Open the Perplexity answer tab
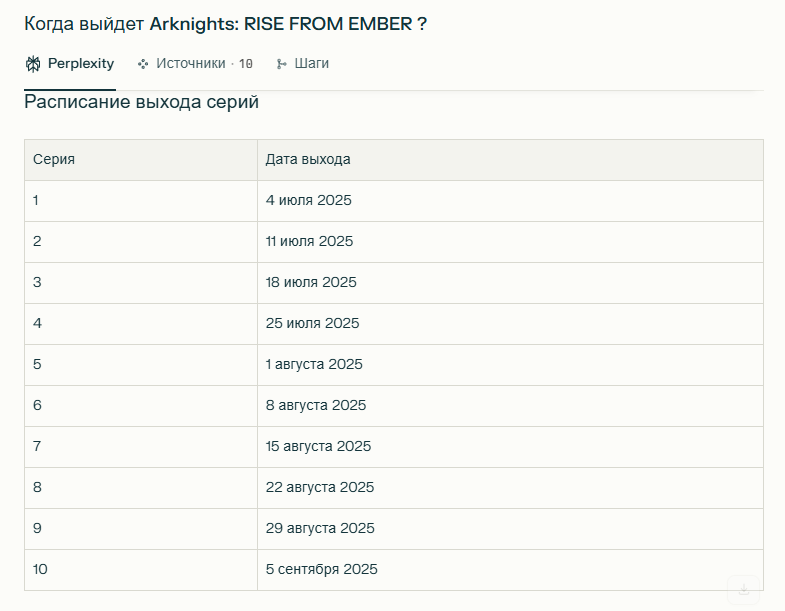This screenshot has height=611, width=785. [x=70, y=64]
